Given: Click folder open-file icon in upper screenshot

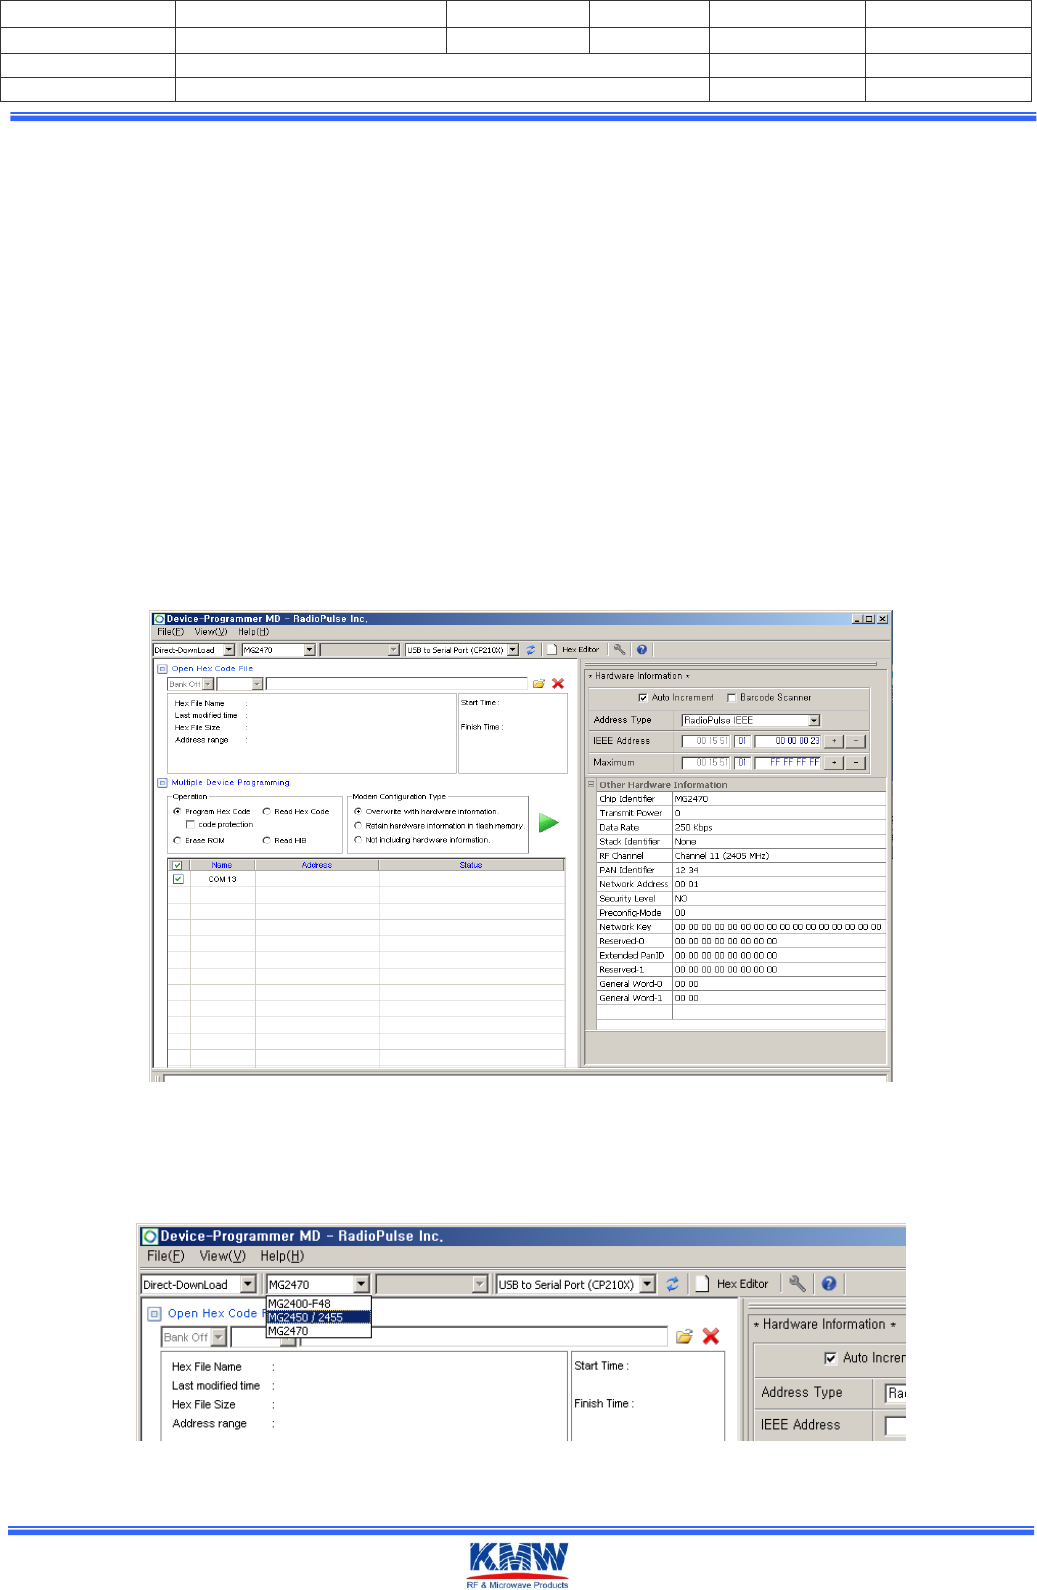Looking at the screenshot, I should tap(539, 684).
